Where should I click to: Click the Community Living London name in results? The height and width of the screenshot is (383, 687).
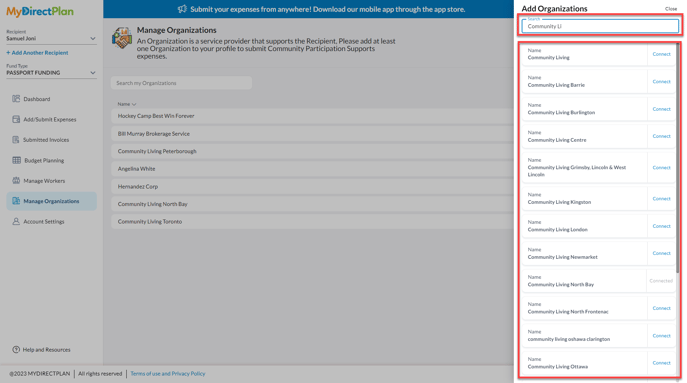[557, 230]
